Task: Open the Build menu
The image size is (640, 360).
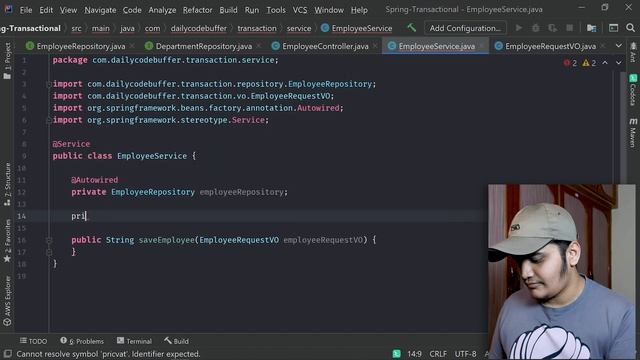Action: 228,10
